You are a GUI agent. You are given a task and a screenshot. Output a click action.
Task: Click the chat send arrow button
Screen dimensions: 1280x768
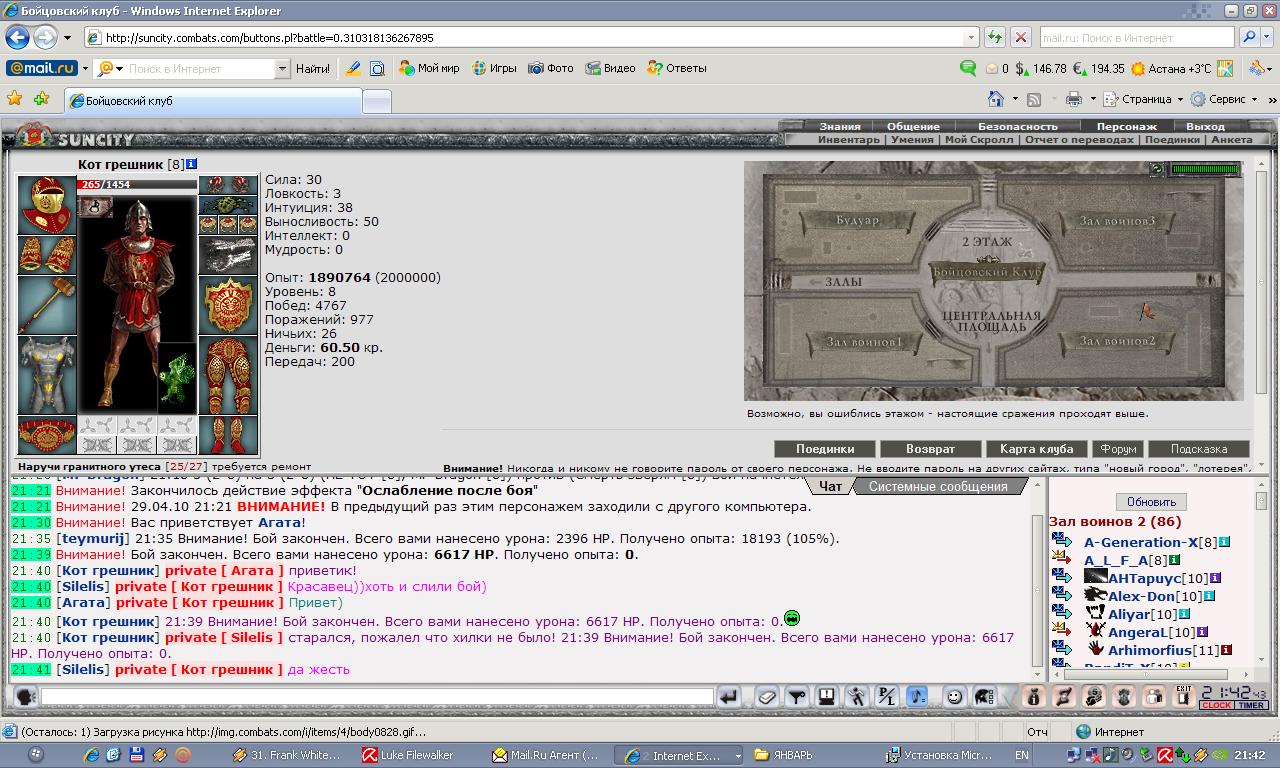729,696
